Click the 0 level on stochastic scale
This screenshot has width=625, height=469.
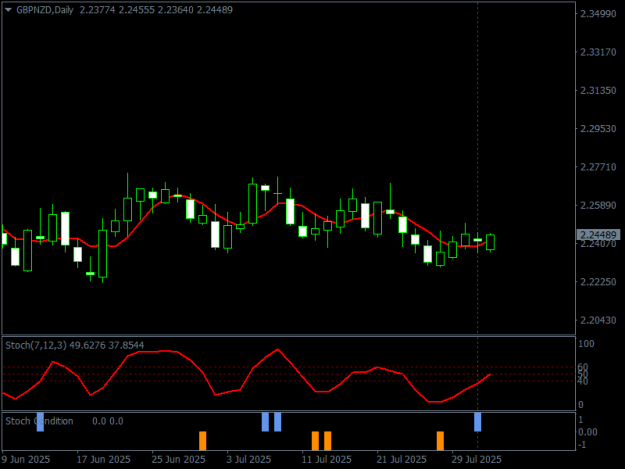pos(580,404)
